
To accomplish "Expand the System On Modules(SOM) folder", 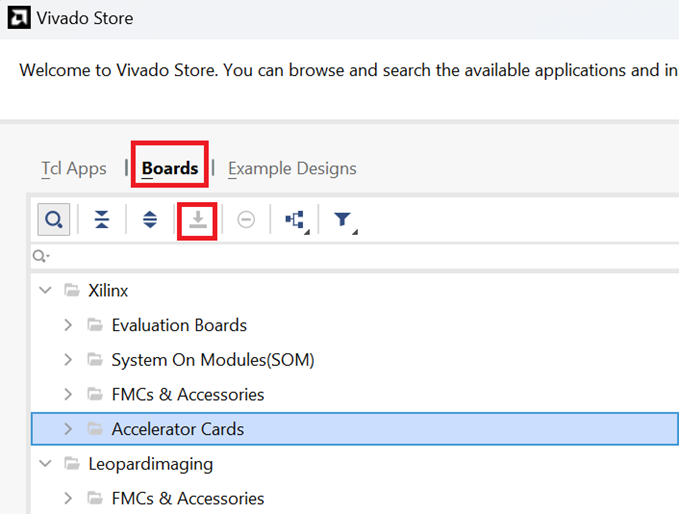I will 68,360.
